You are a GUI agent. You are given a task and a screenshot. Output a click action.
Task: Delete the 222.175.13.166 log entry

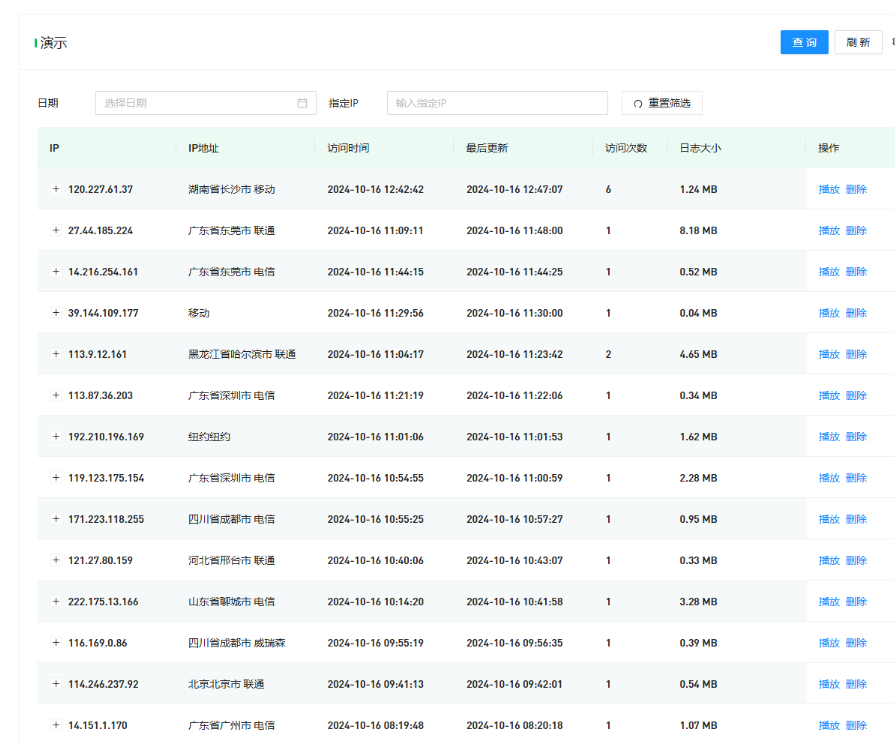coord(856,601)
